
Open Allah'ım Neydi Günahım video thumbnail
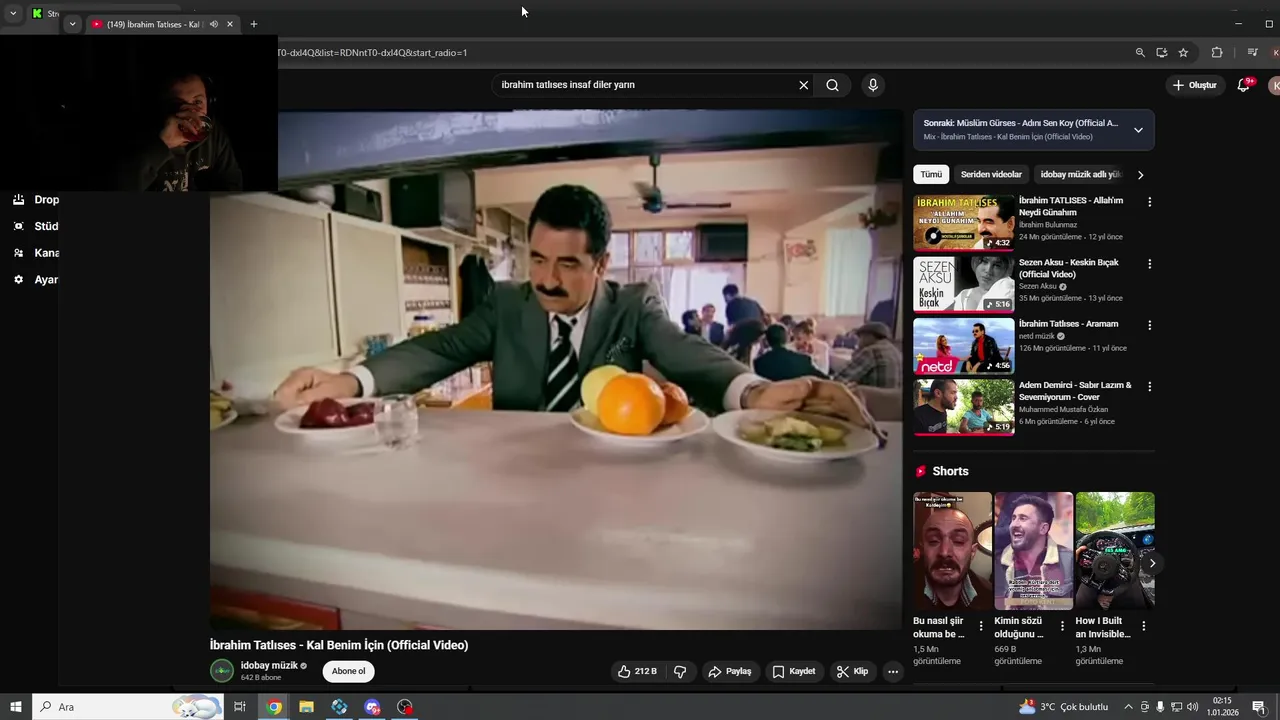click(964, 222)
